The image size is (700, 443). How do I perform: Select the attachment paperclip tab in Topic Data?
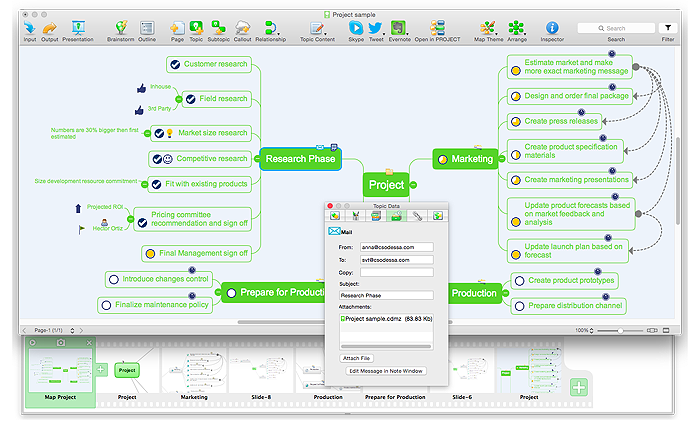click(417, 215)
